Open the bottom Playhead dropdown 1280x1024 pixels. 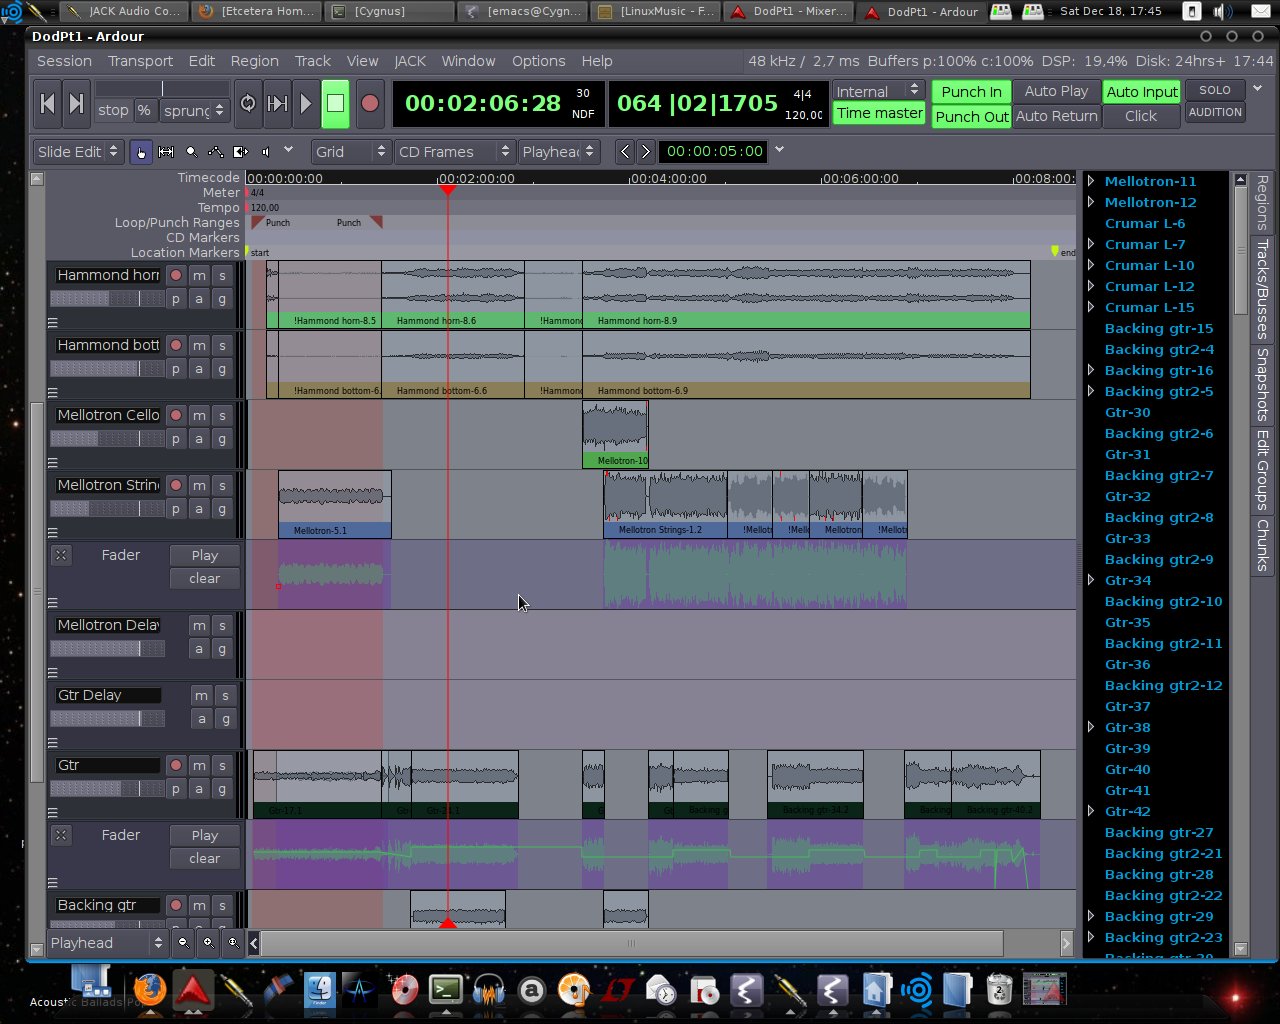click(x=106, y=942)
